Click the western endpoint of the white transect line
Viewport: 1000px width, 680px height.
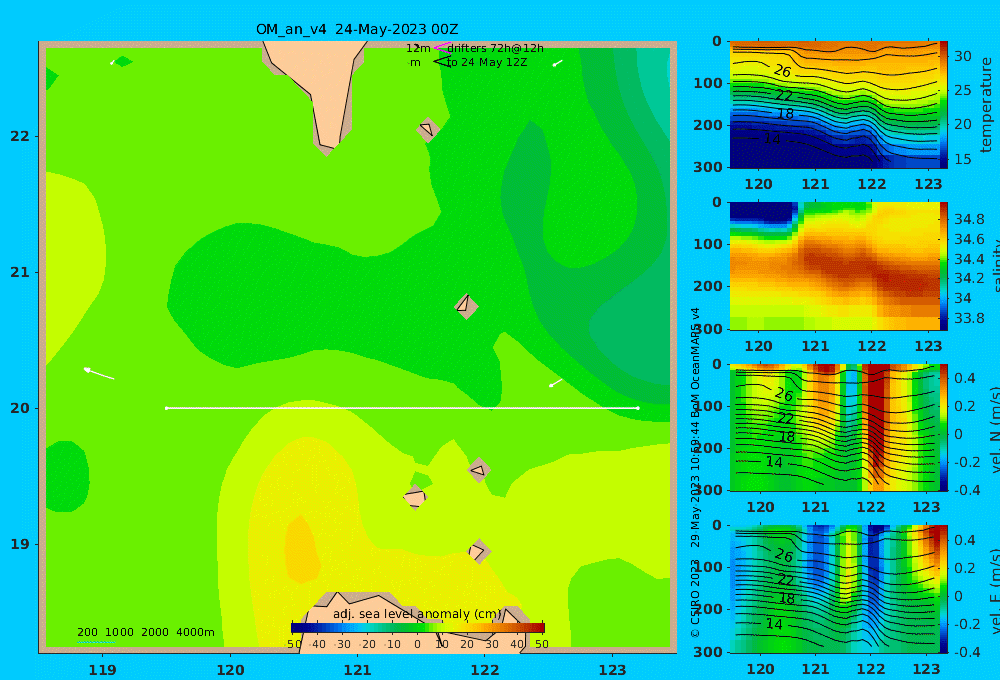pyautogui.click(x=166, y=408)
